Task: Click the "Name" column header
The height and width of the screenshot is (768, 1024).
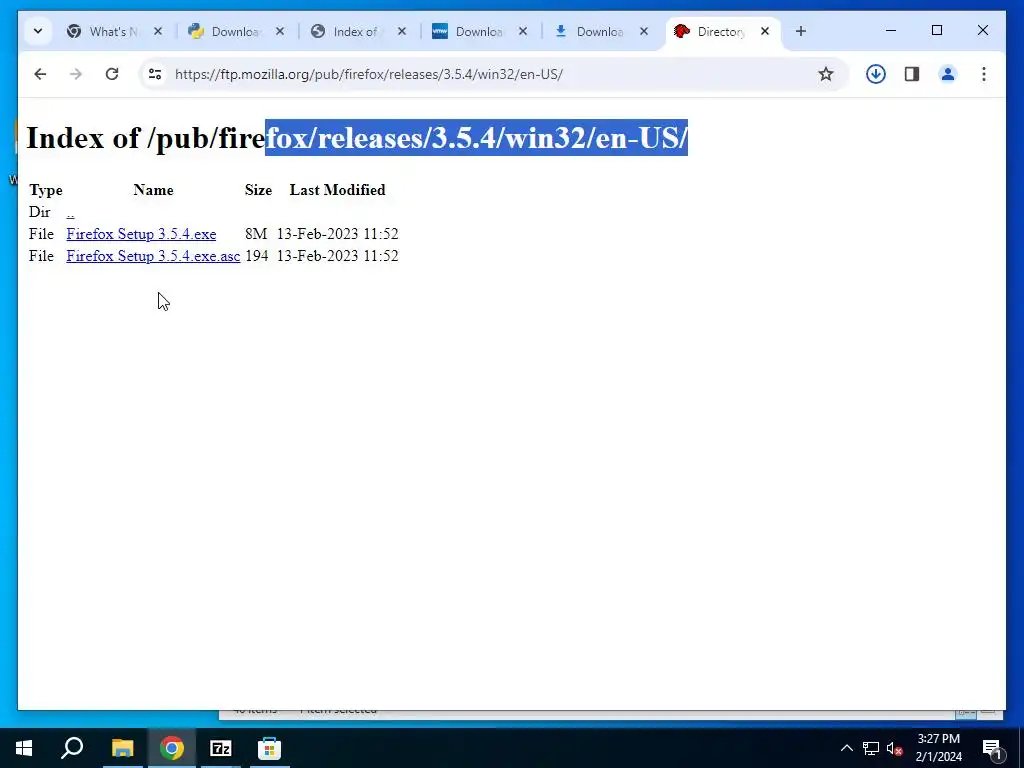Action: tap(153, 190)
